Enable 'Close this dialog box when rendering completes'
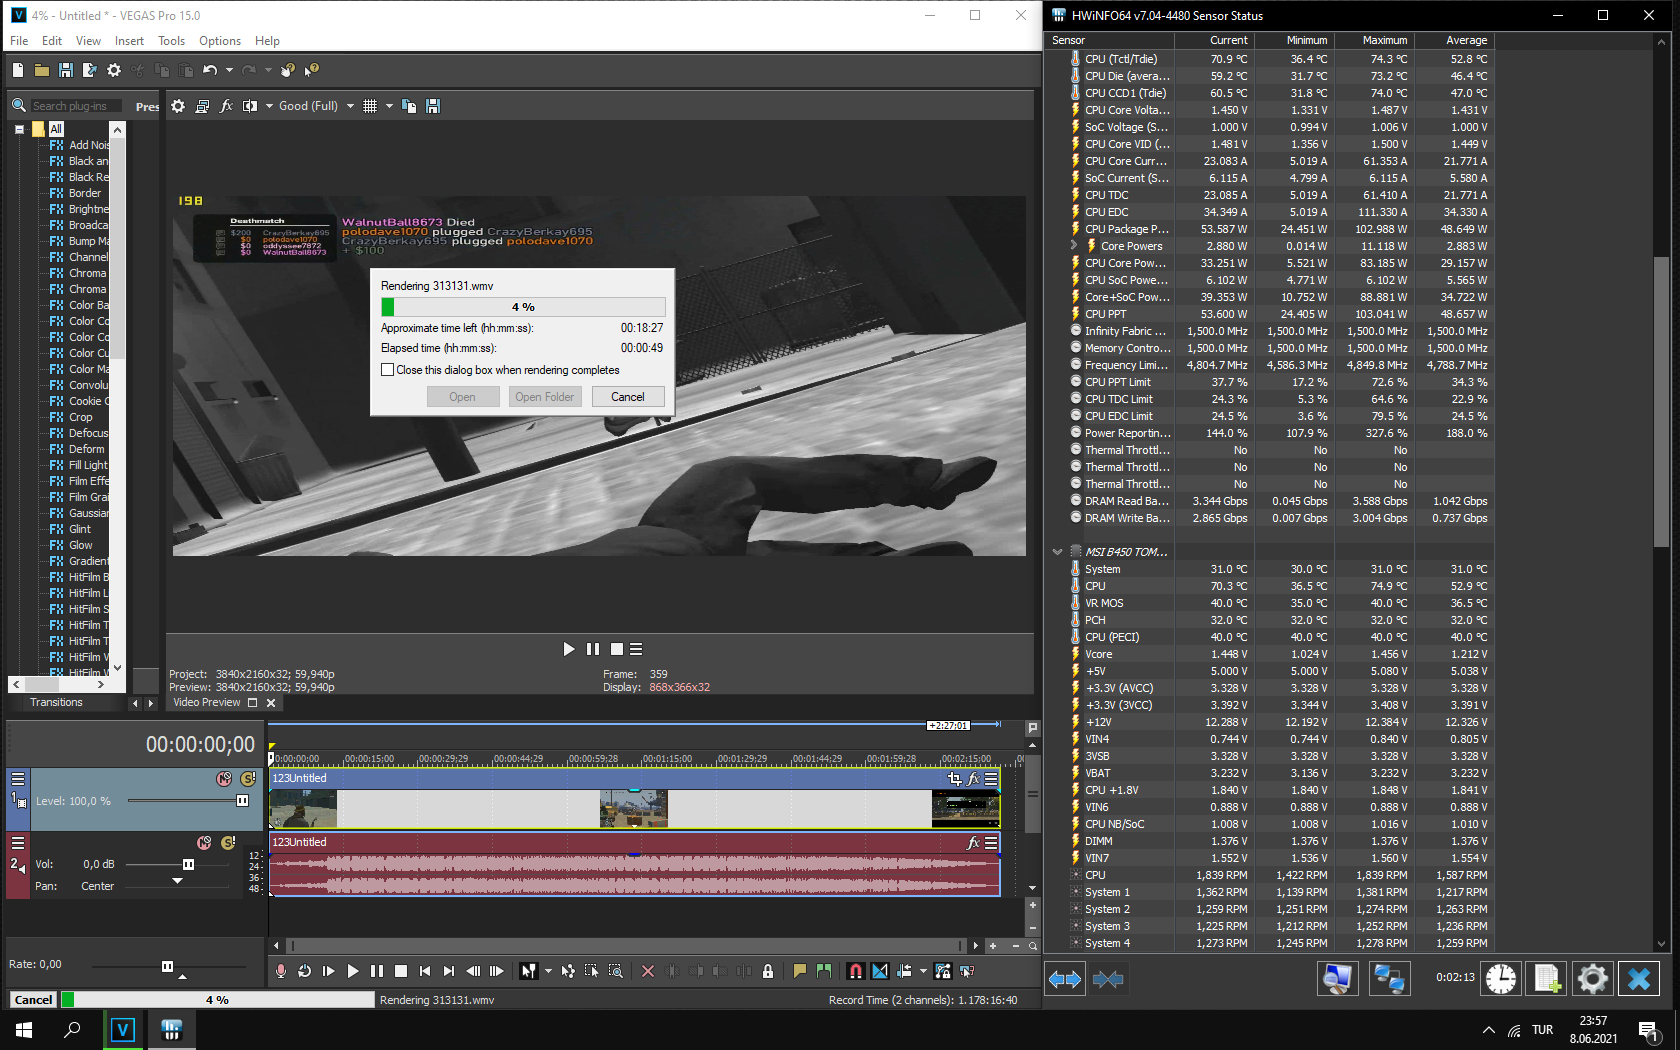Image resolution: width=1680 pixels, height=1050 pixels. tap(388, 370)
